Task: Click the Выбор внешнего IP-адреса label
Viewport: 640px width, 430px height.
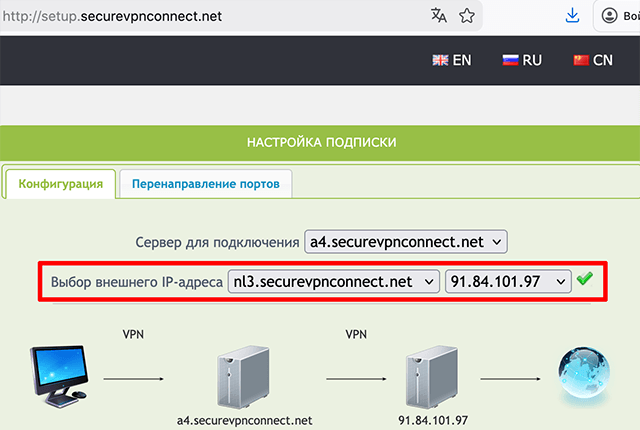Action: coord(137,282)
